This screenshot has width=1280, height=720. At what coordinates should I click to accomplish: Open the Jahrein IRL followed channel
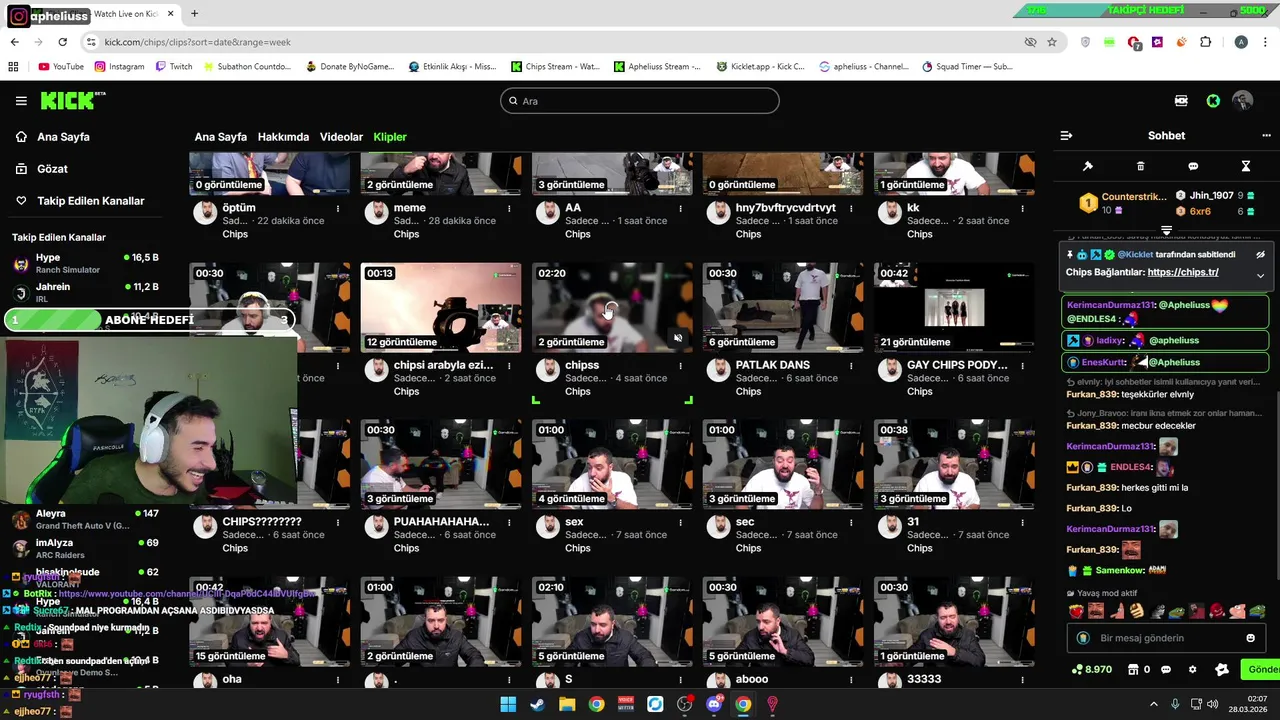85,293
